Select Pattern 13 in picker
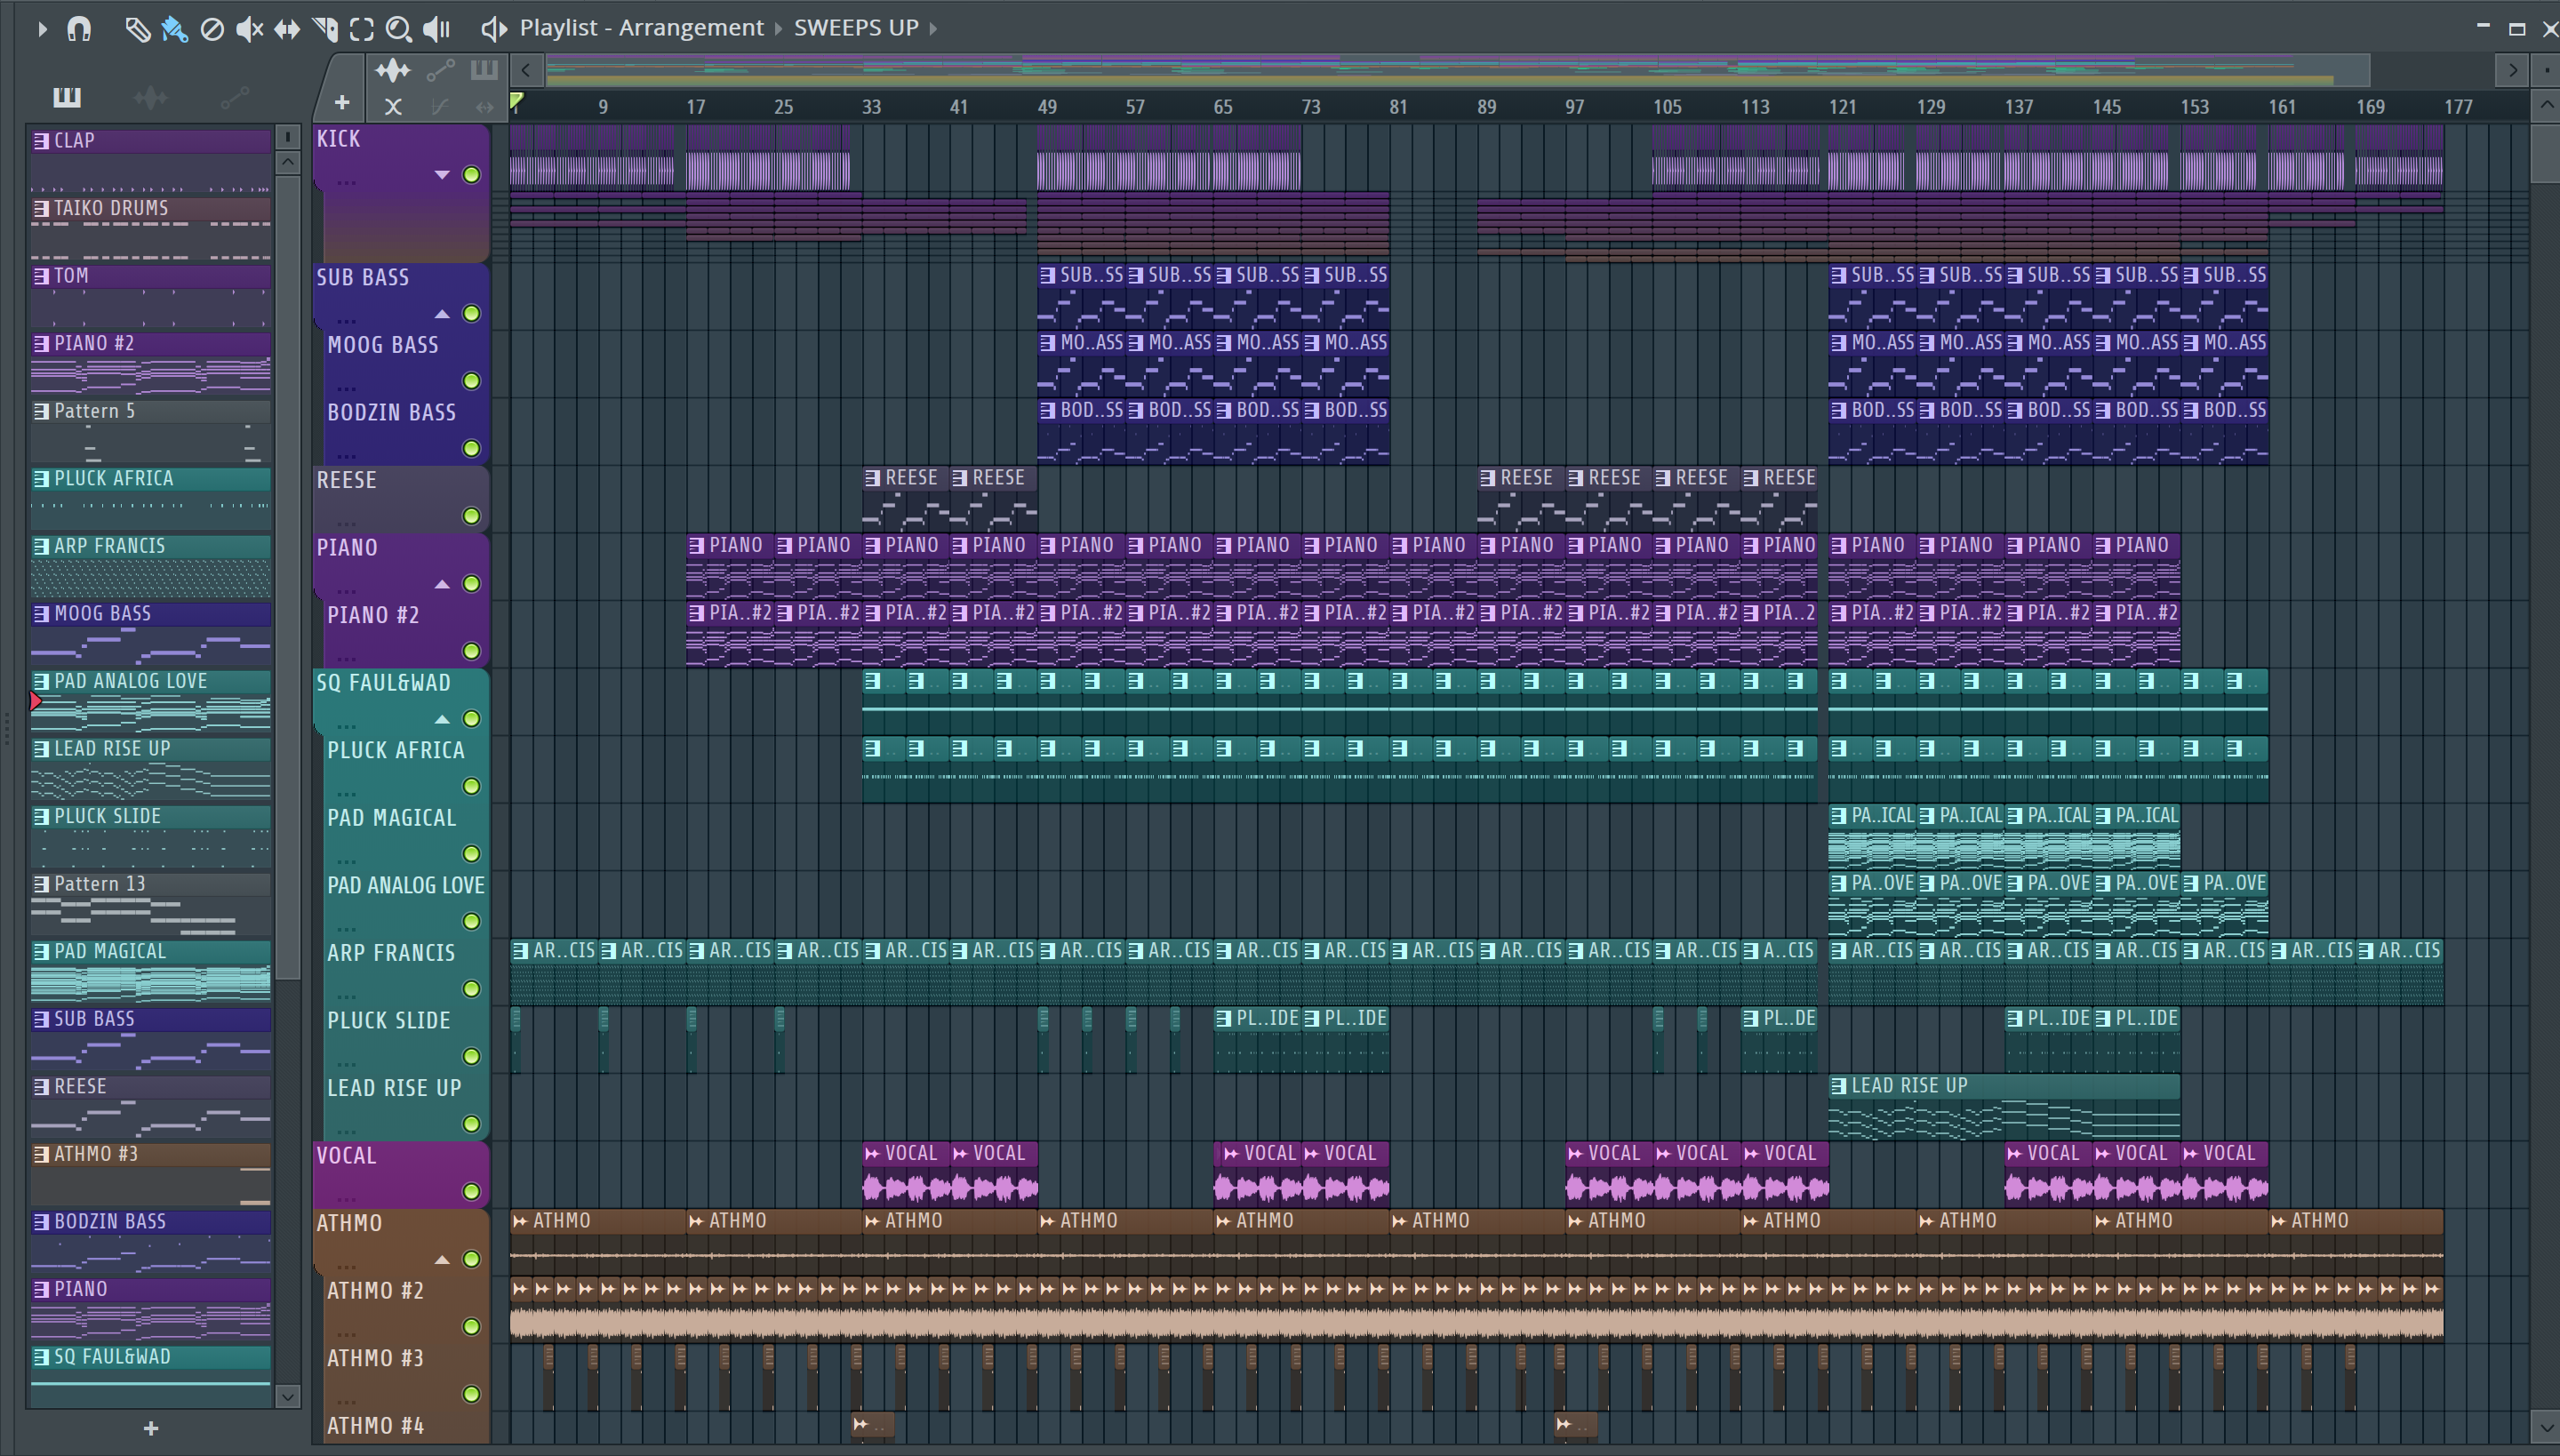Viewport: 2560px width, 1456px height. [150, 903]
